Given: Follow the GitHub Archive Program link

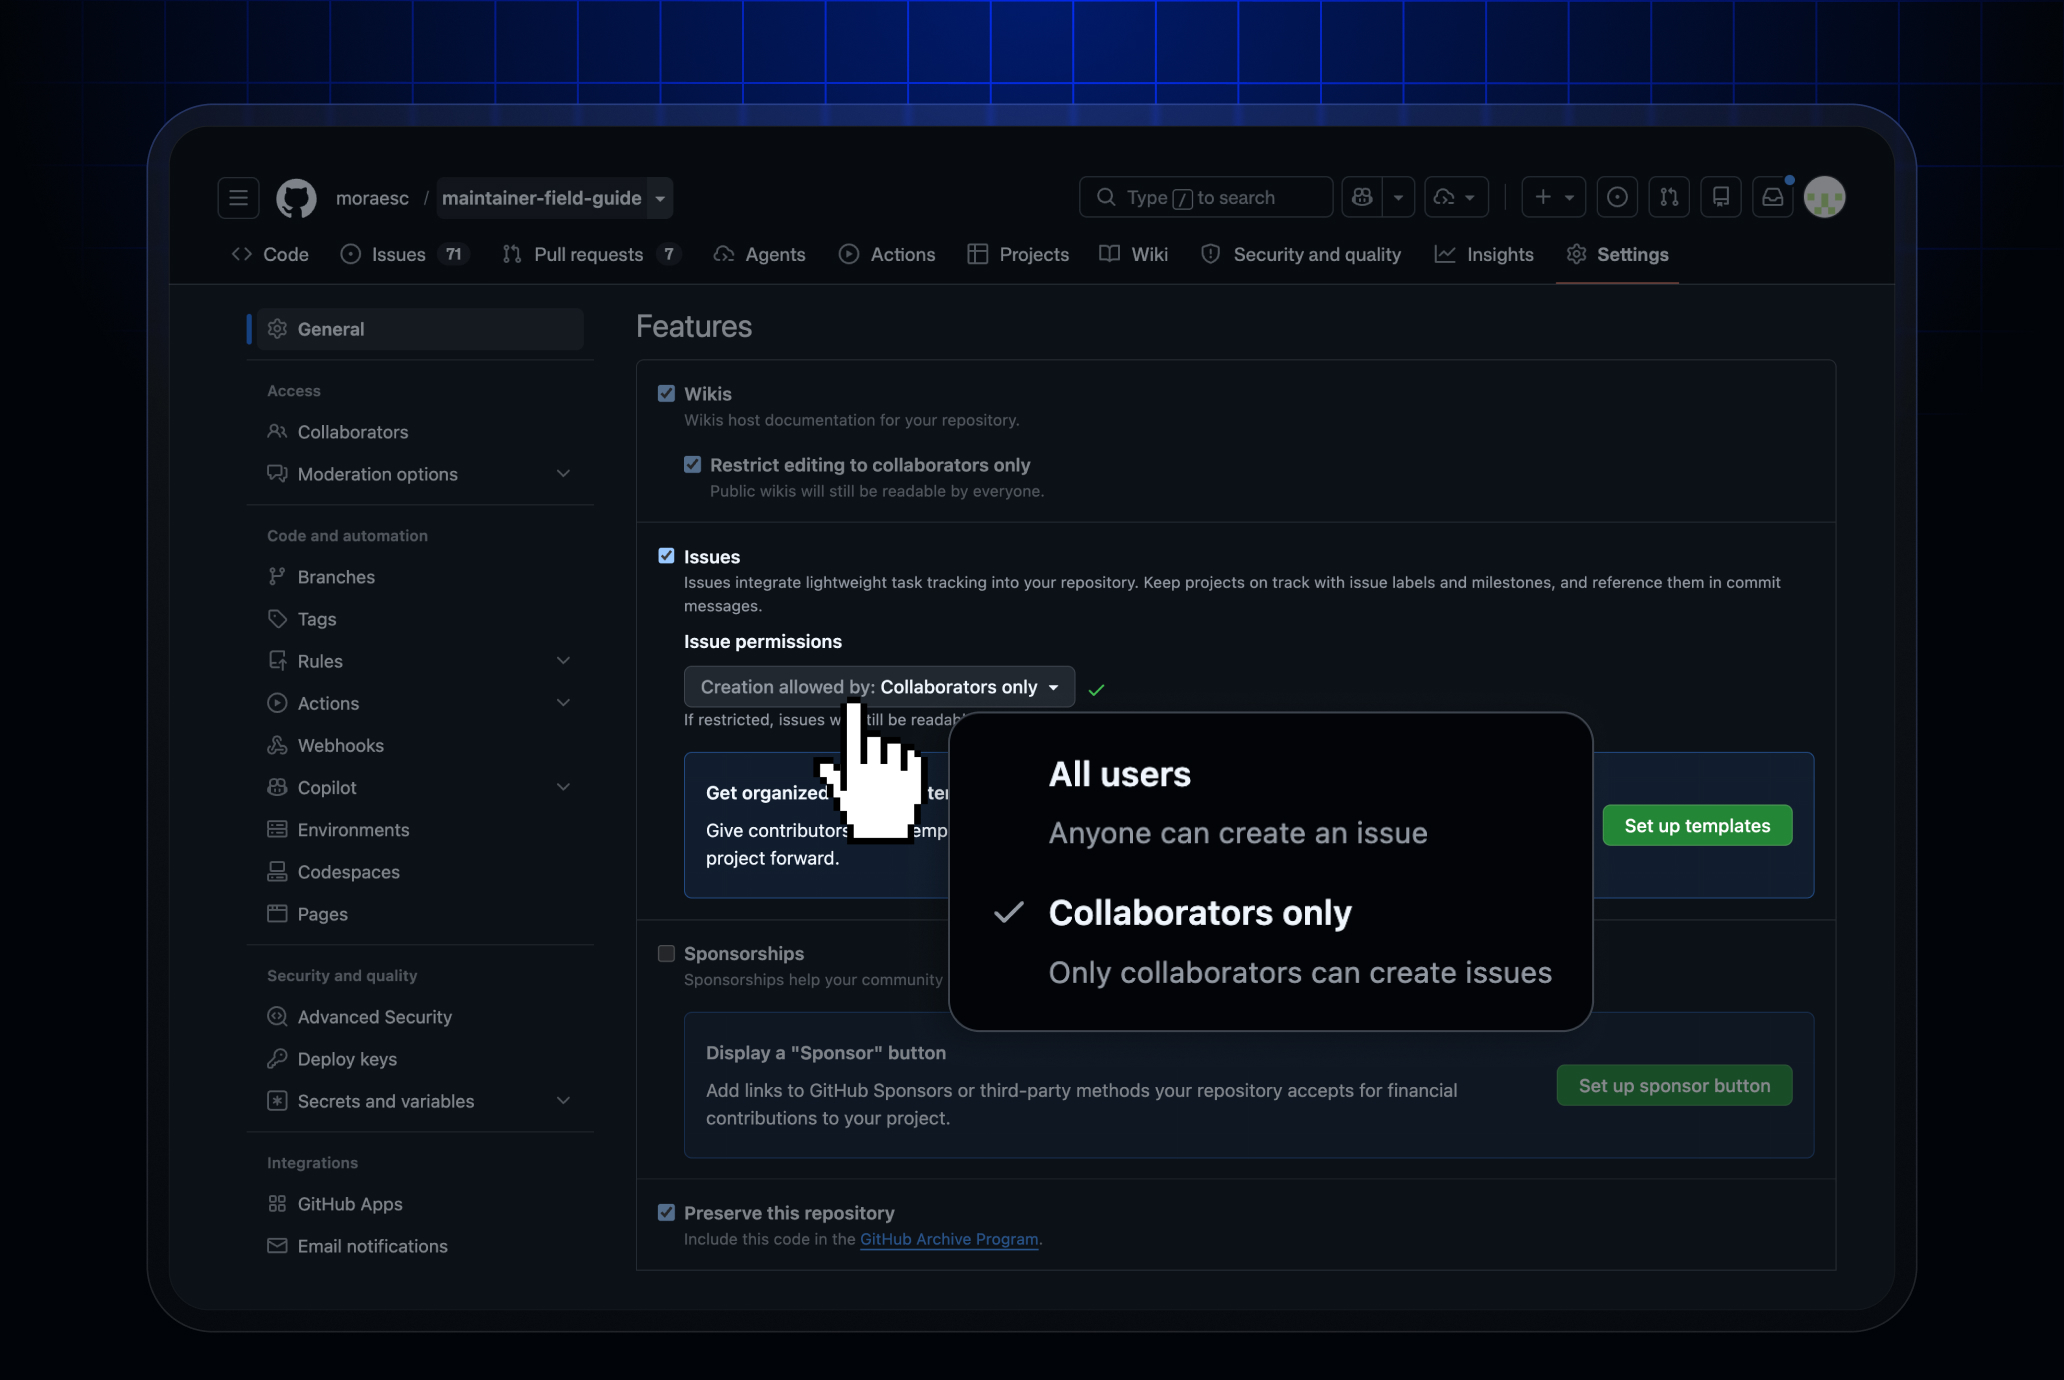Looking at the screenshot, I should [949, 1239].
